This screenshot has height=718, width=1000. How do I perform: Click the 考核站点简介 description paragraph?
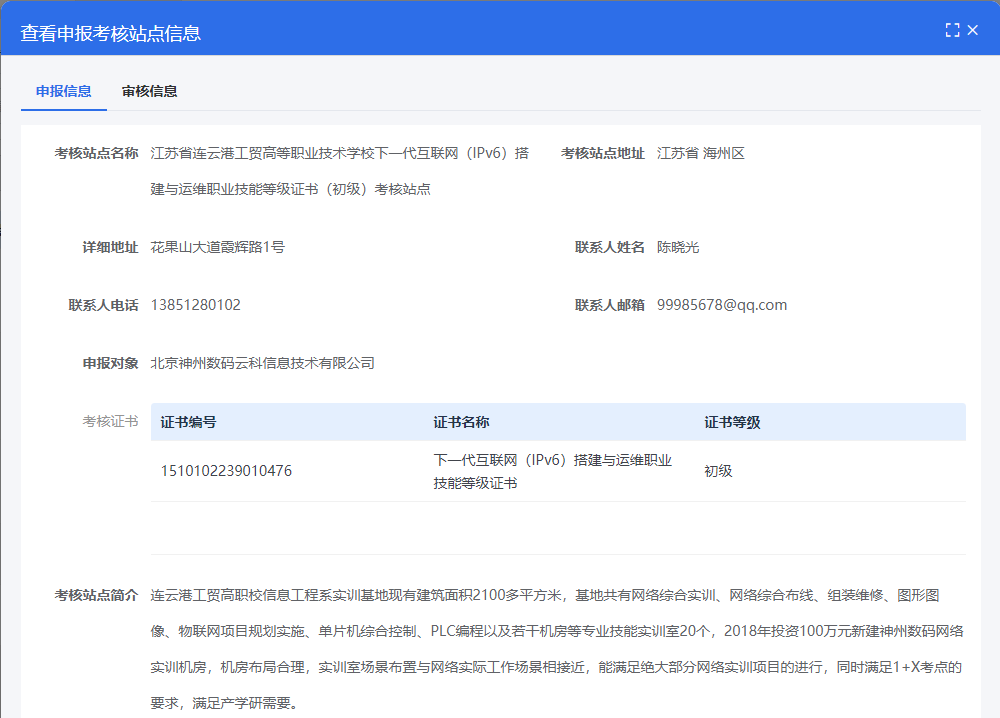click(x=557, y=649)
